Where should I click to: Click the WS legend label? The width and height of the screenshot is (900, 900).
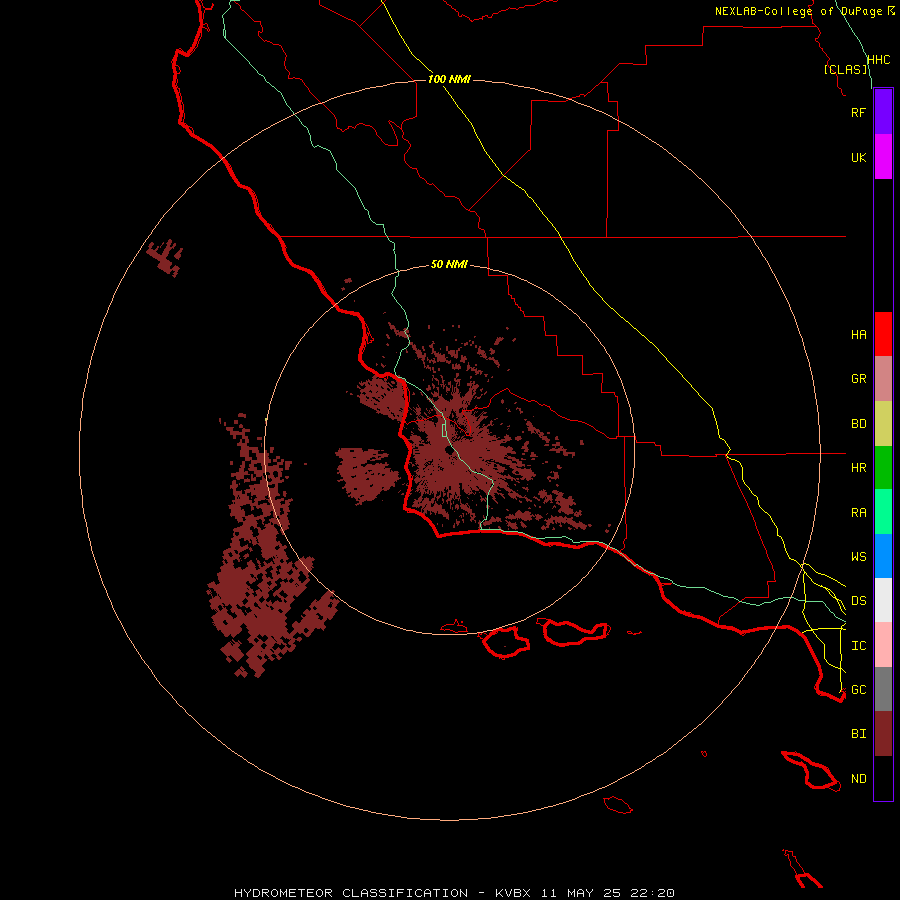pos(858,557)
